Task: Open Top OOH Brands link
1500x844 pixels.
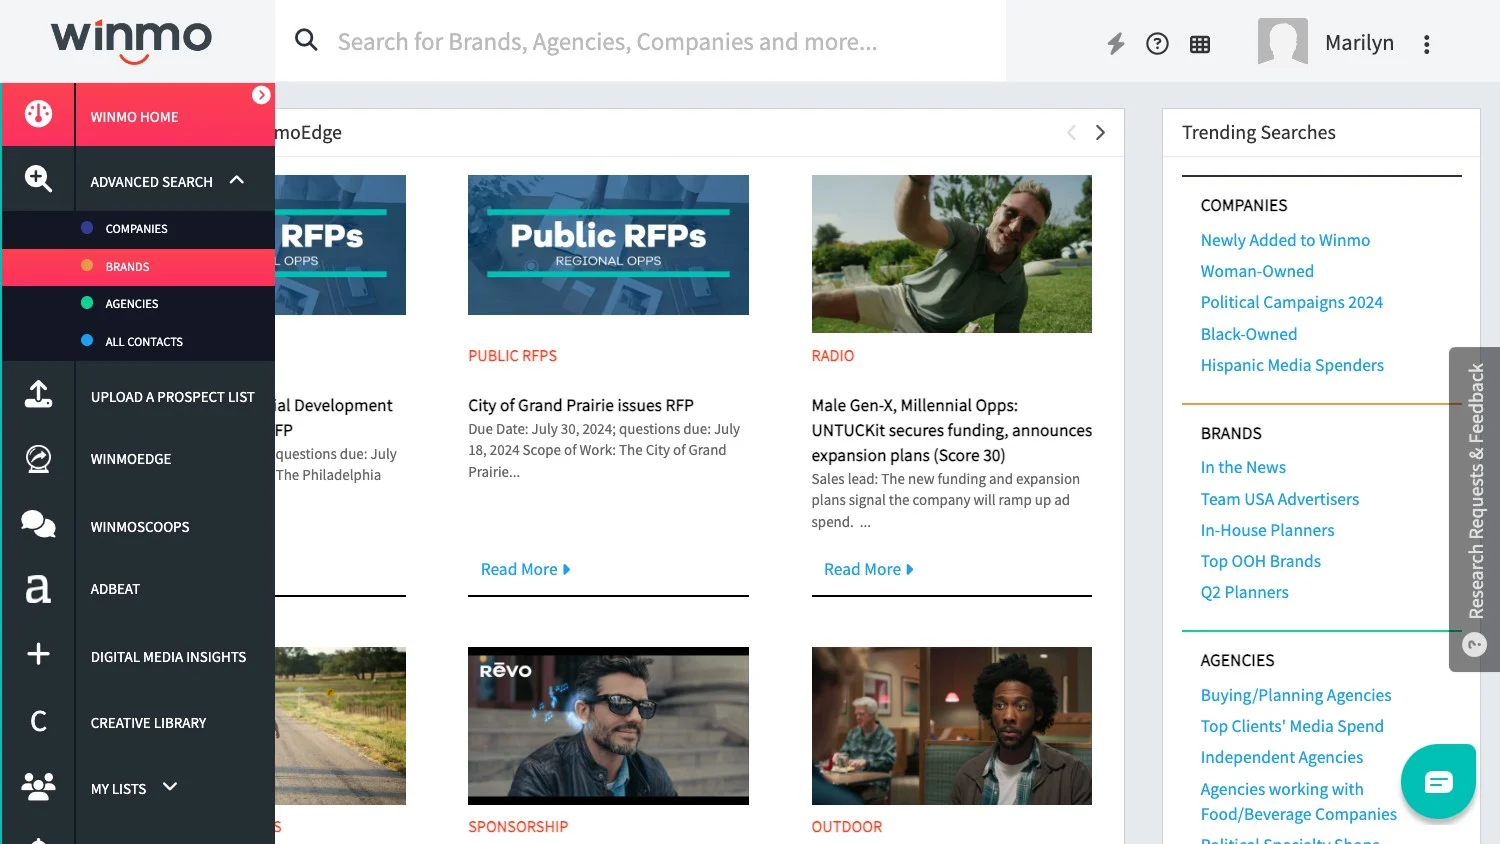Action: click(1260, 561)
